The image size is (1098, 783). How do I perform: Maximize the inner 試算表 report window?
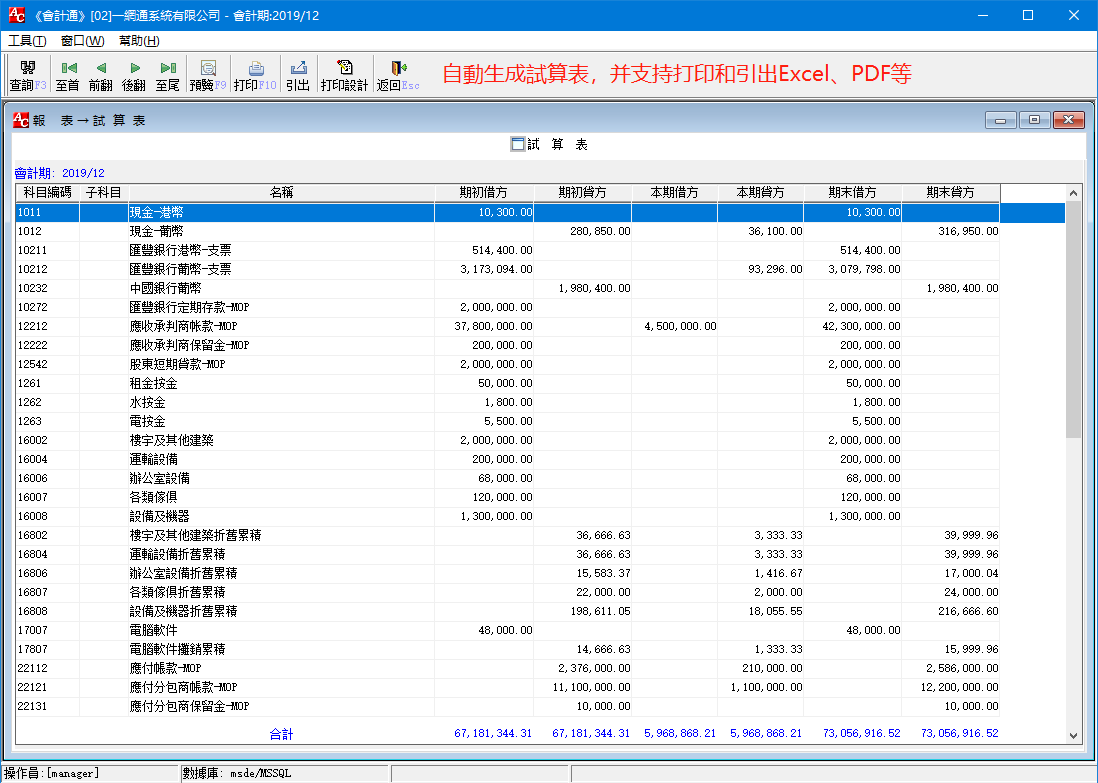(1034, 120)
